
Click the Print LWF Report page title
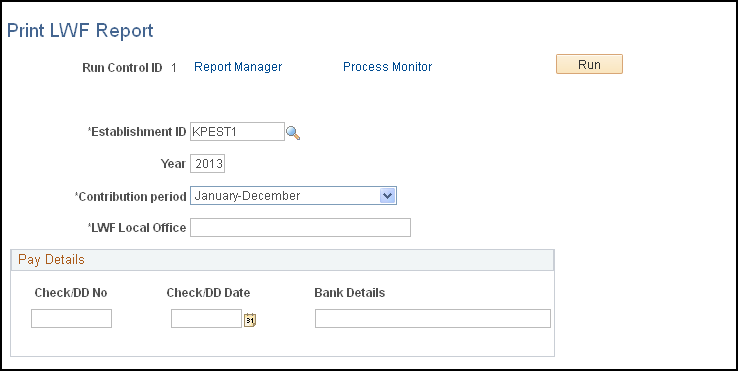tap(80, 31)
